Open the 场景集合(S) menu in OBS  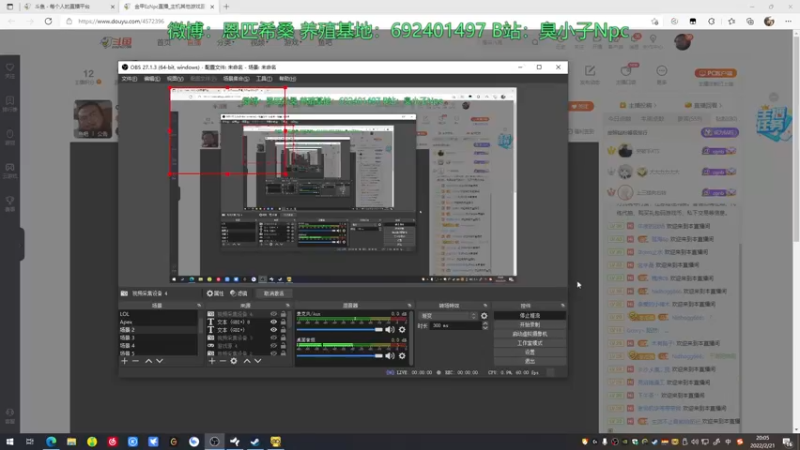click(x=236, y=79)
